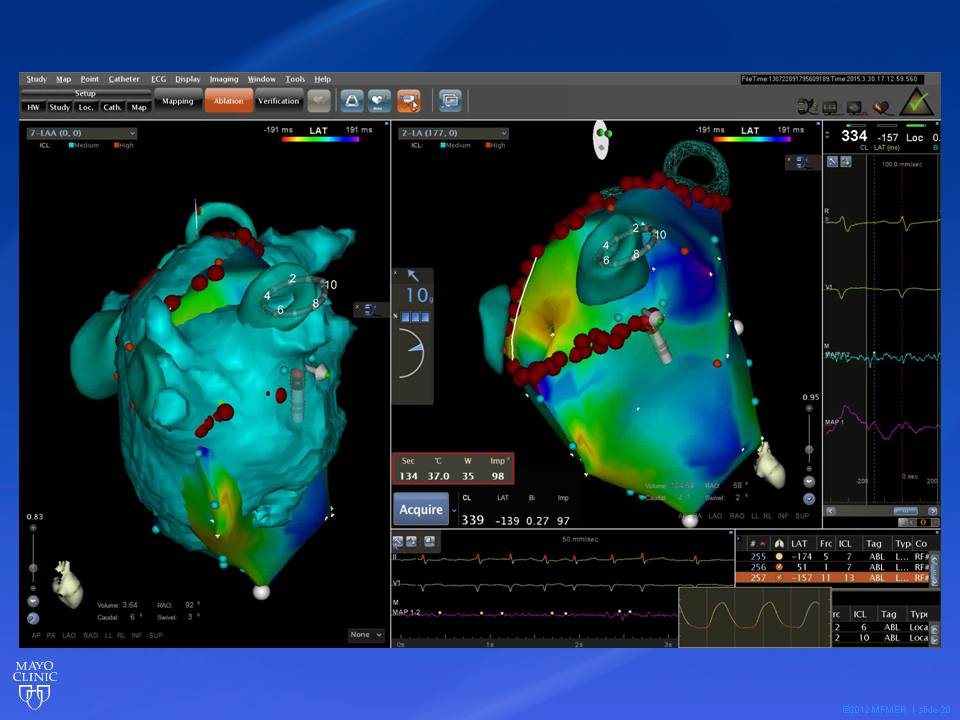
Task: Open the Imaging menu
Action: (x=224, y=79)
